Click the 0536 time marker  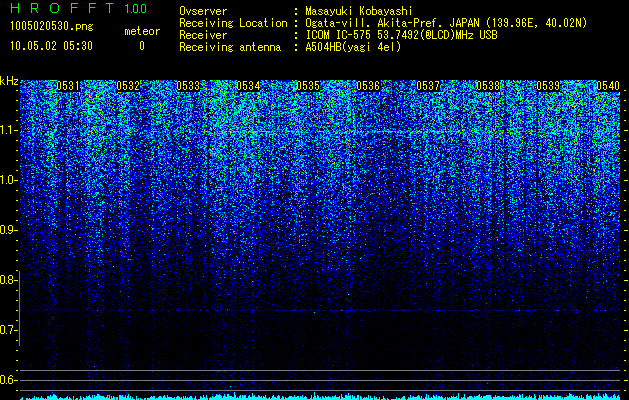(368, 86)
